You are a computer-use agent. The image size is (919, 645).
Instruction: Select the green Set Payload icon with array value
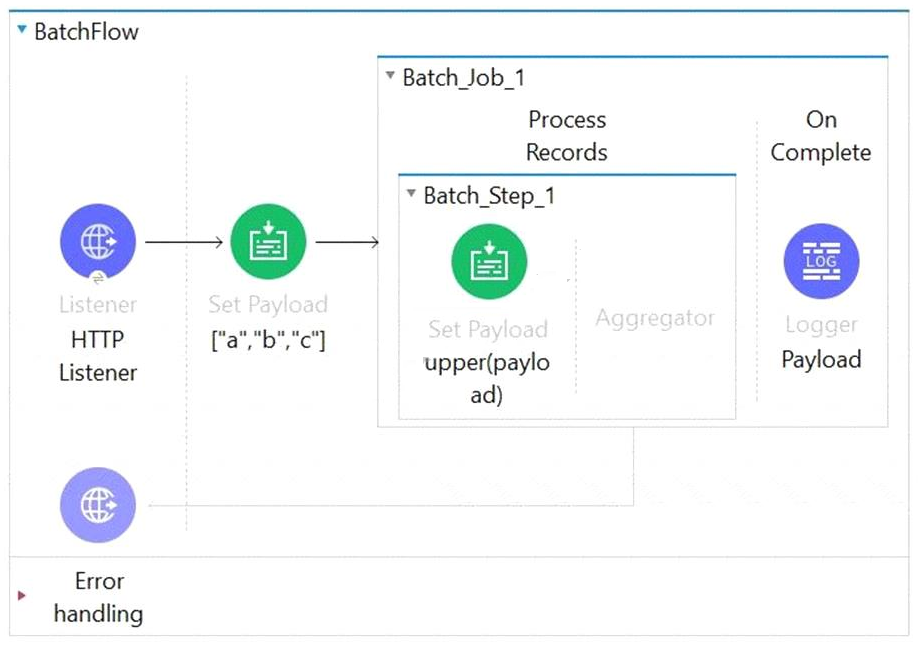[x=268, y=242]
